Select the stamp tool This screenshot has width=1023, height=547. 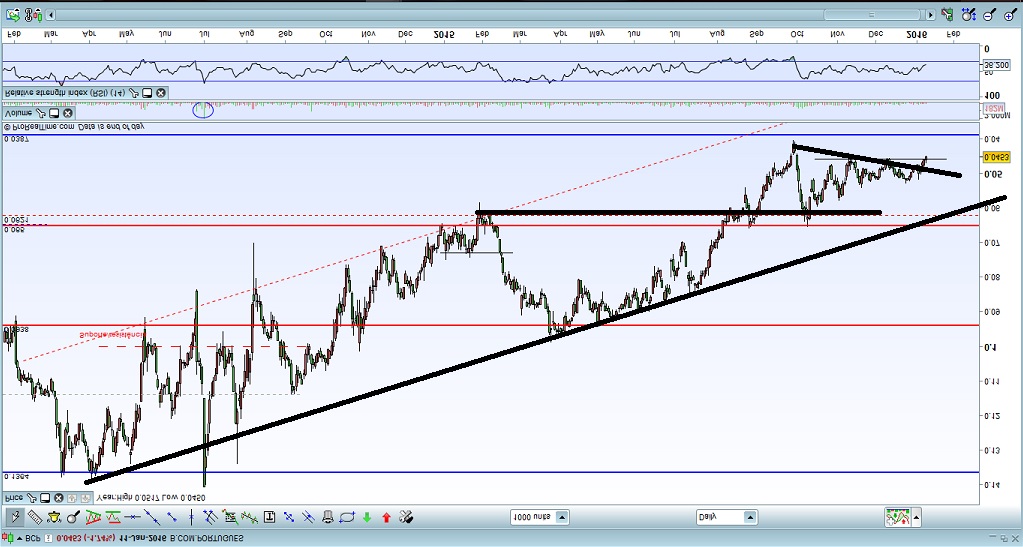click(x=328, y=518)
